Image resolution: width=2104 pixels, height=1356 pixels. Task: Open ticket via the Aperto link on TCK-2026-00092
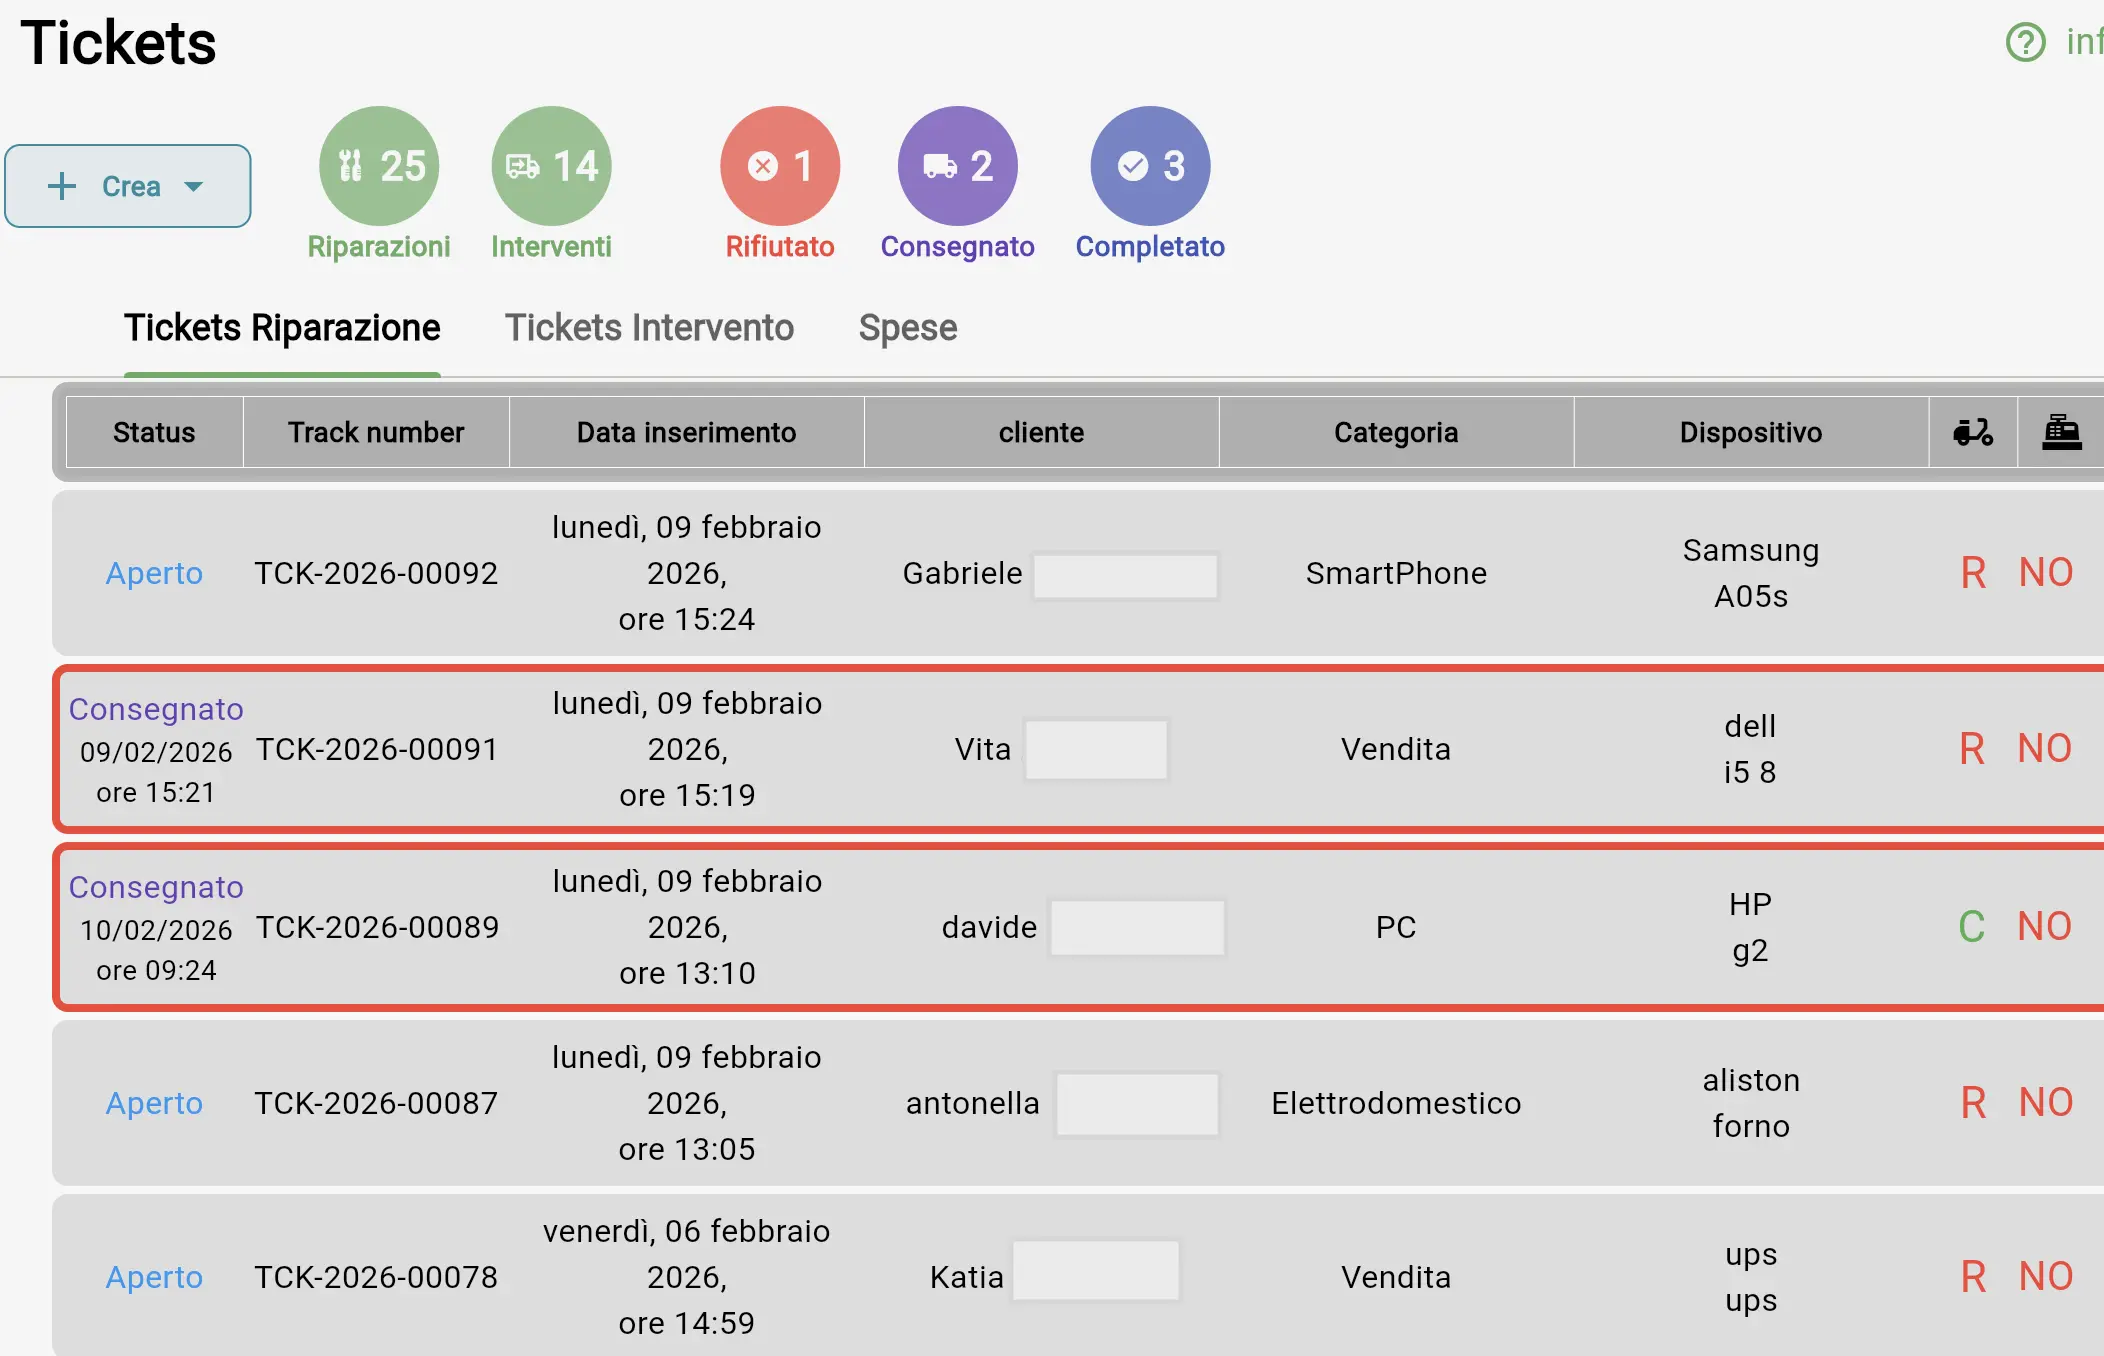point(154,573)
